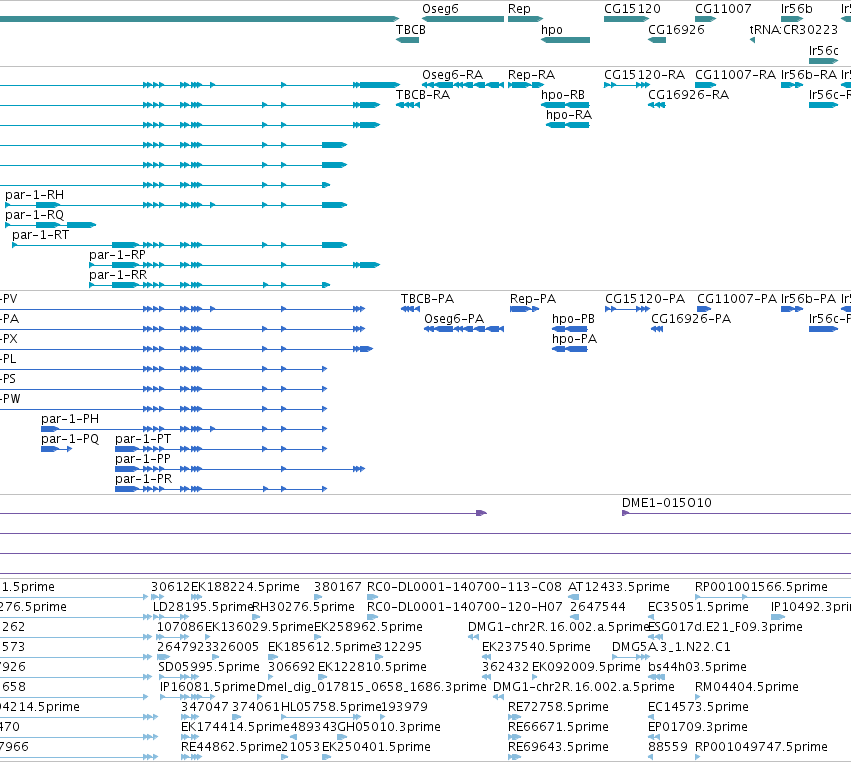Screen dimensions: 851x762
Task: Click the AT12433.5prime EST label
Action: point(619,587)
